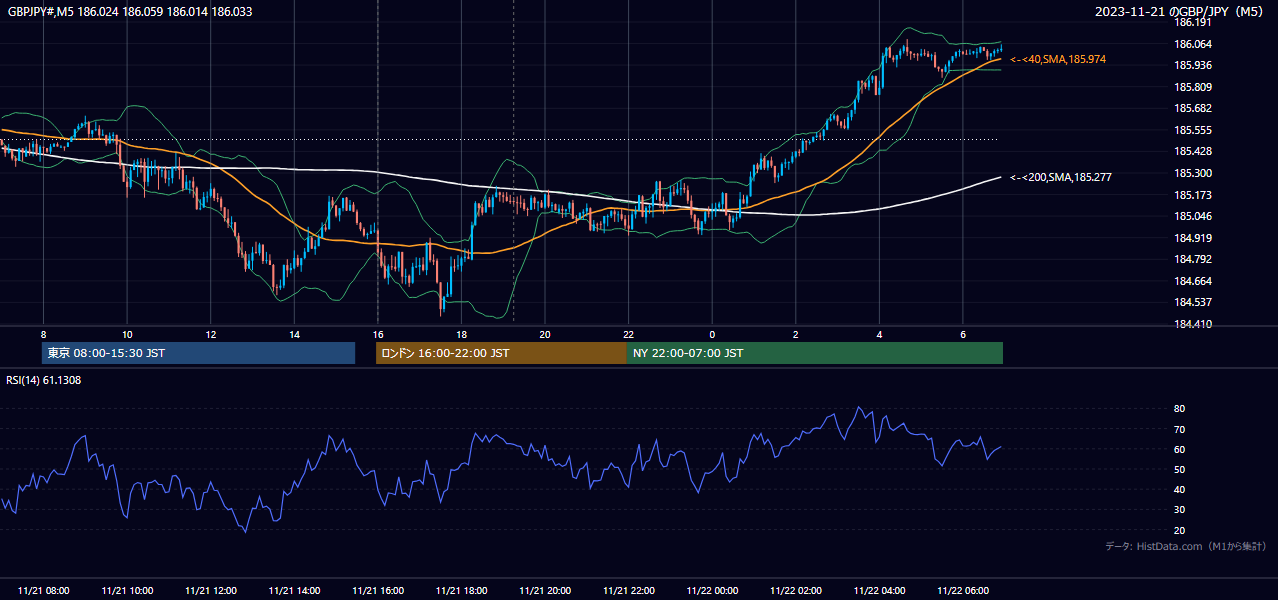This screenshot has height=600, width=1278.
Task: Click the HistData.com data source credit
Action: pyautogui.click(x=1185, y=546)
